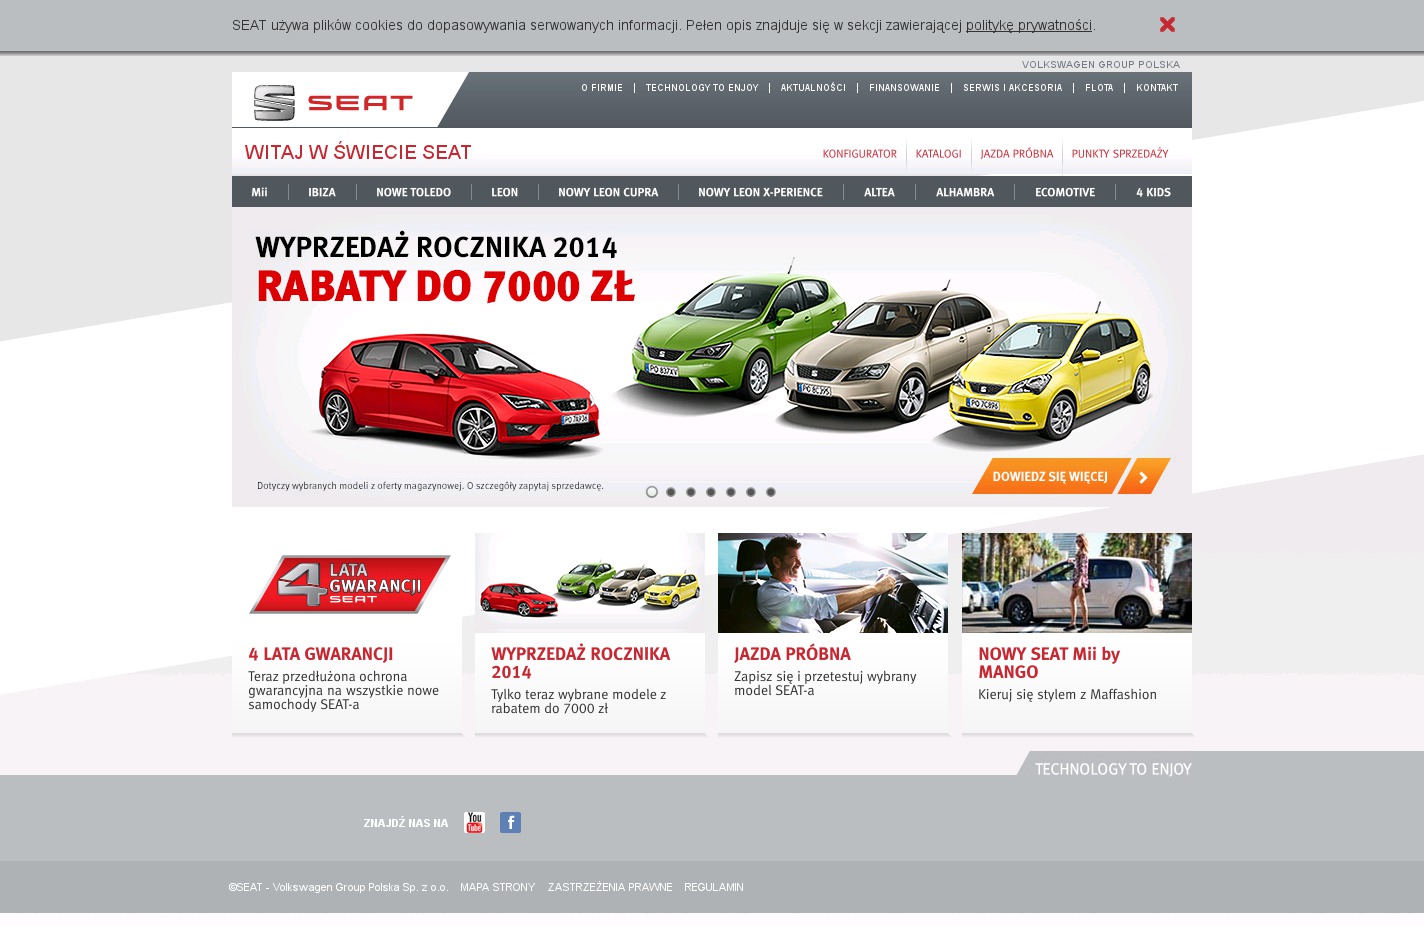
Task: Open the IBIZA model menu
Action: [322, 192]
